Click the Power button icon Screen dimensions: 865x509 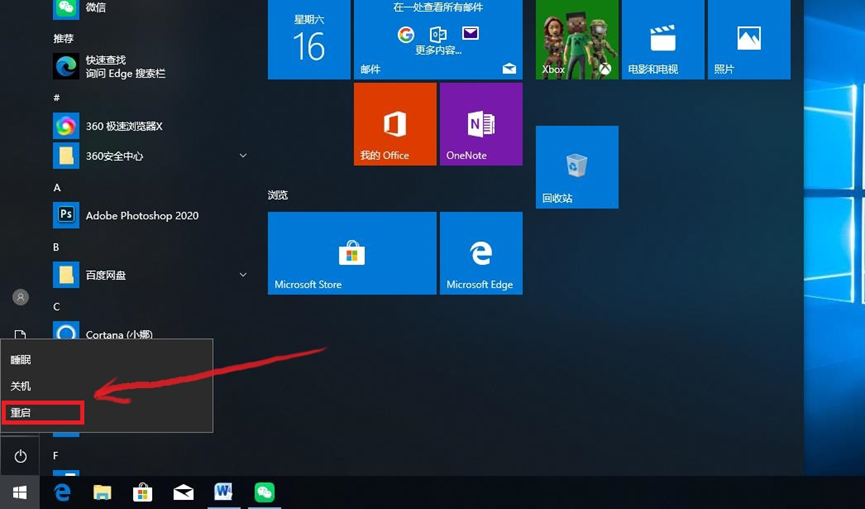[x=20, y=456]
